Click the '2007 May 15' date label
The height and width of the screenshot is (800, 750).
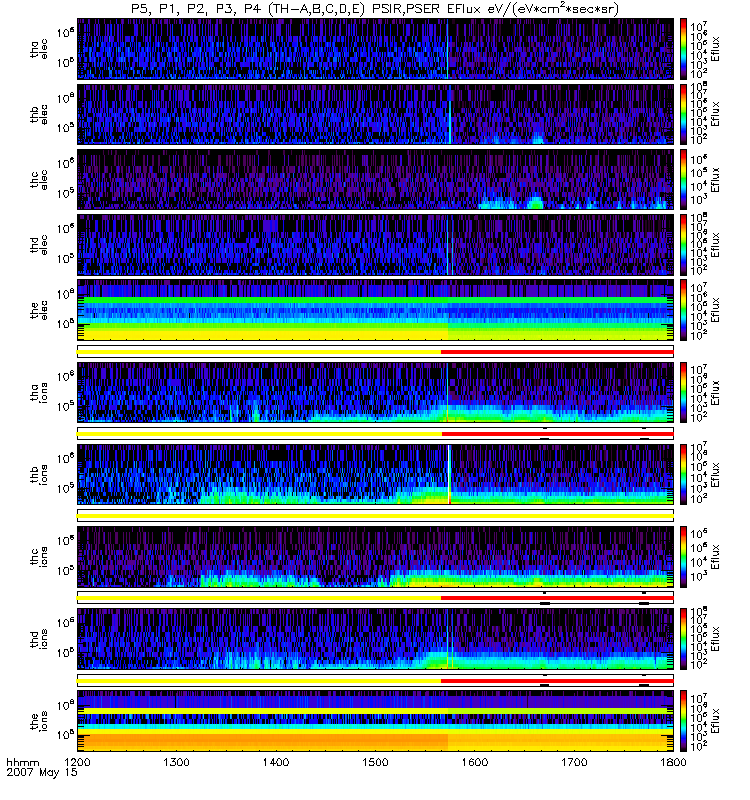(42, 772)
